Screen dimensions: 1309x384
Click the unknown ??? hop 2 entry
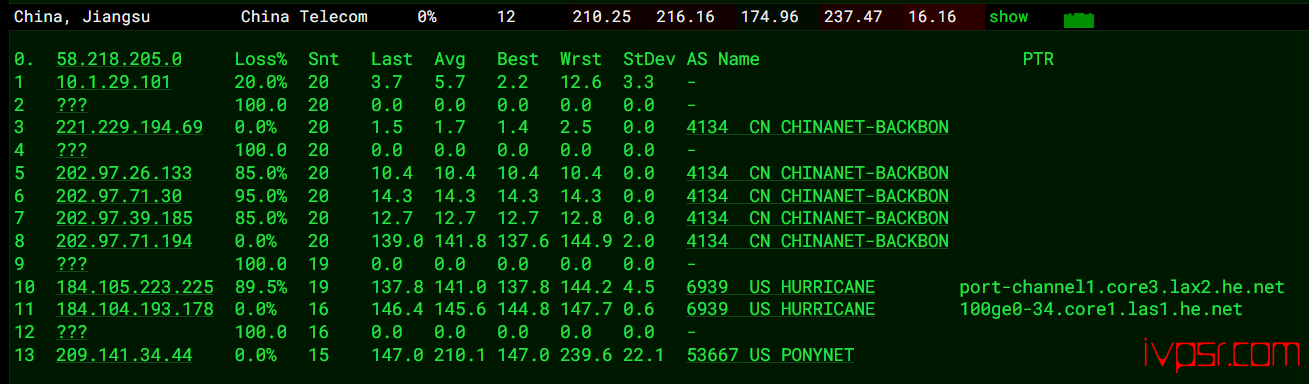click(72, 105)
